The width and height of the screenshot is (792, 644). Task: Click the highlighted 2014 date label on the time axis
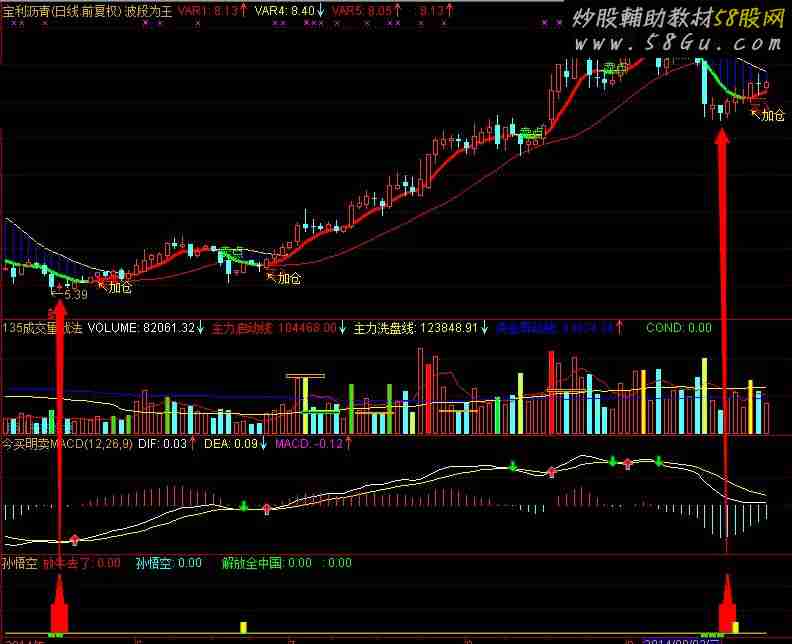pyautogui.click(x=682, y=641)
